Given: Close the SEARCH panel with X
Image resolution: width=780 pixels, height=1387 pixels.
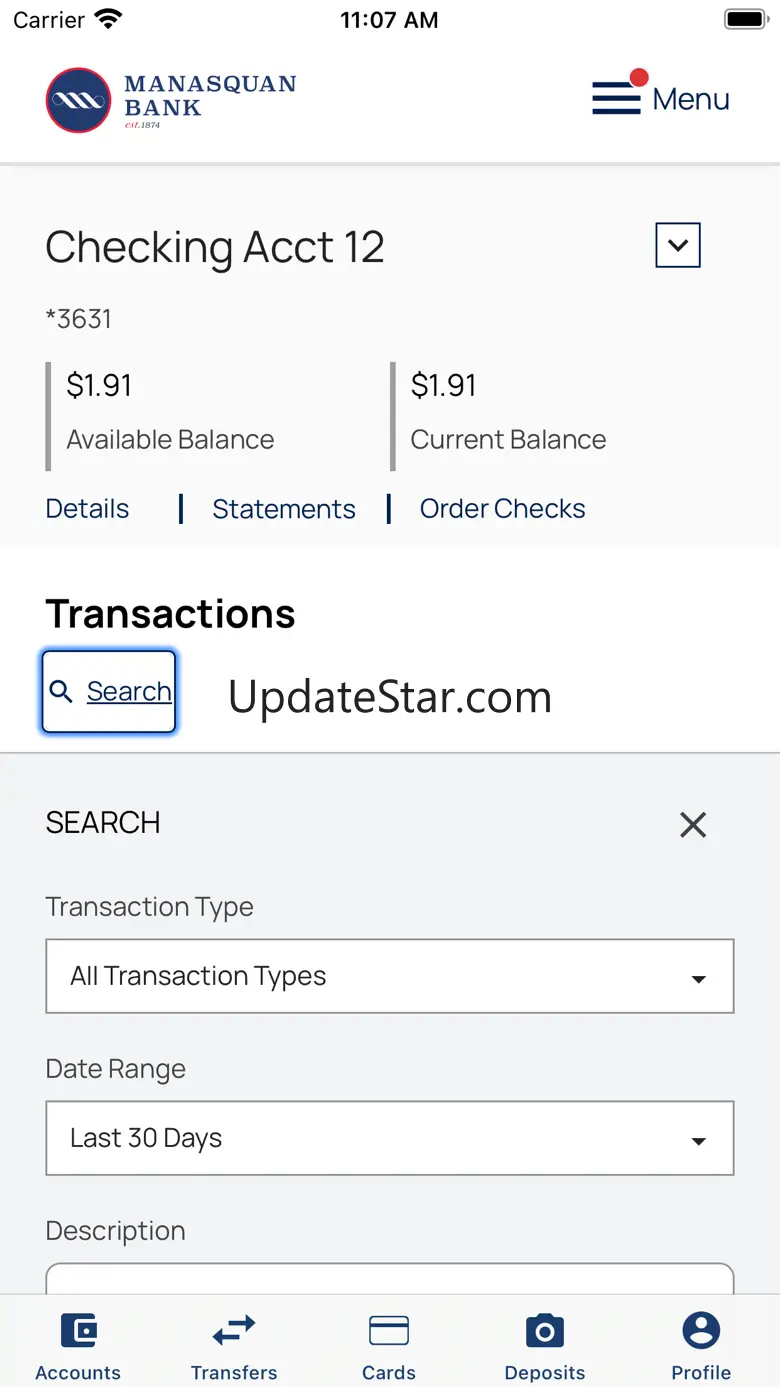Looking at the screenshot, I should click(693, 825).
